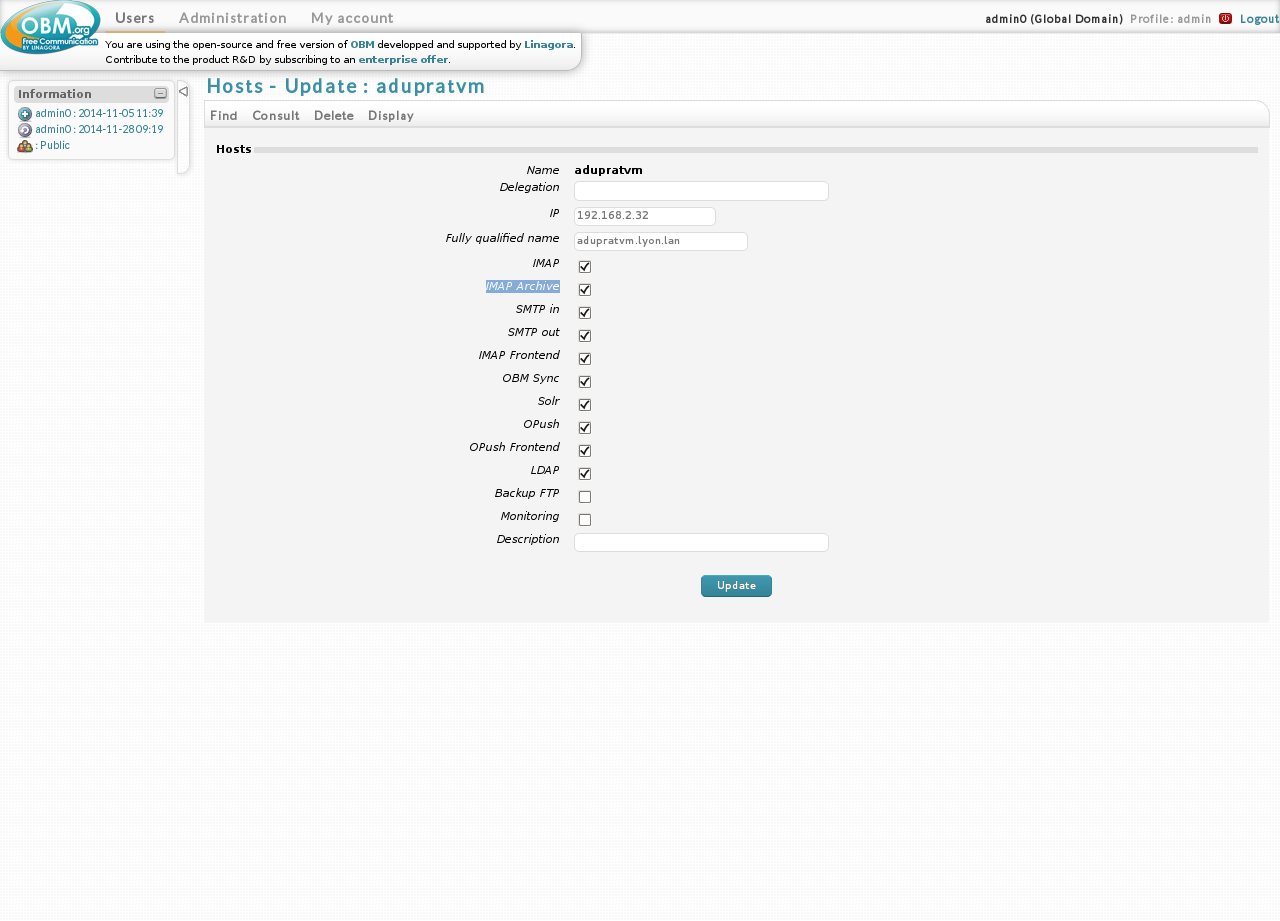Image resolution: width=1280 pixels, height=921 pixels.
Task: Click the creation plus icon beside admin0 2014-11-05
Action: (x=25, y=114)
